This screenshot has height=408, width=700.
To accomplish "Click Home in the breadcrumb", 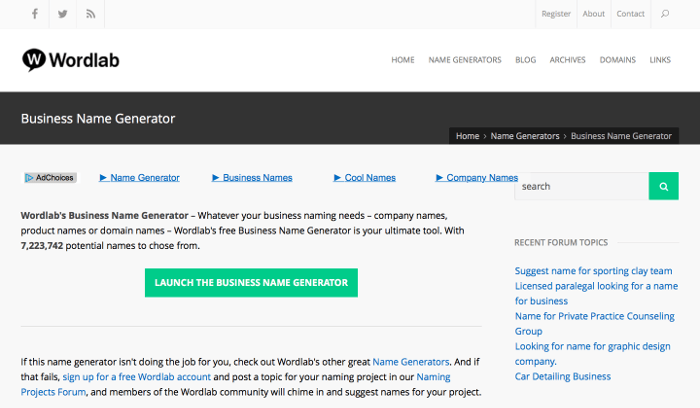I will [467, 136].
